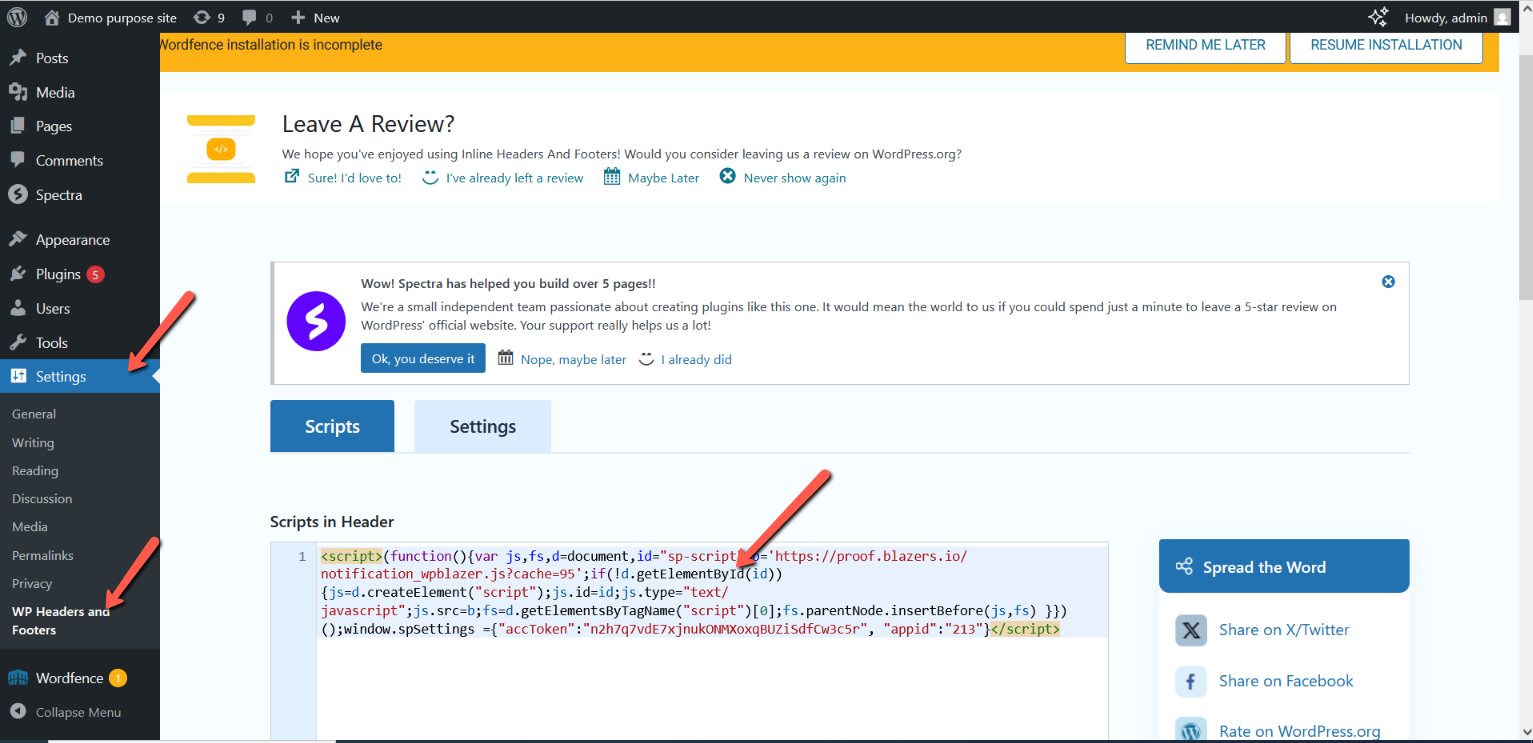Switch to the Scripts tab
The height and width of the screenshot is (743, 1533).
(x=332, y=426)
